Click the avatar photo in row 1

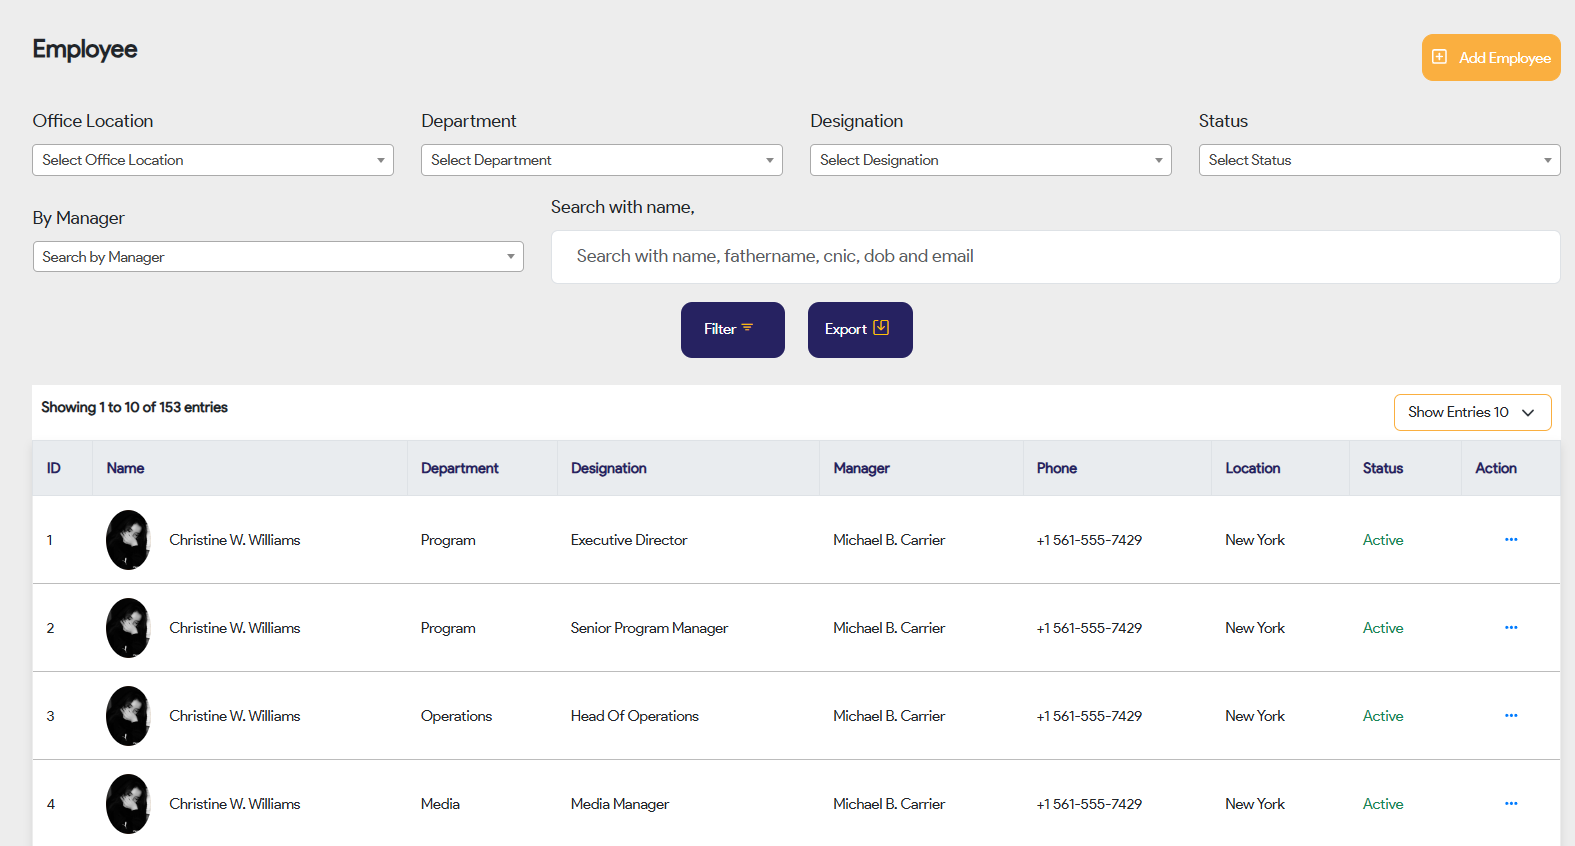coord(129,540)
